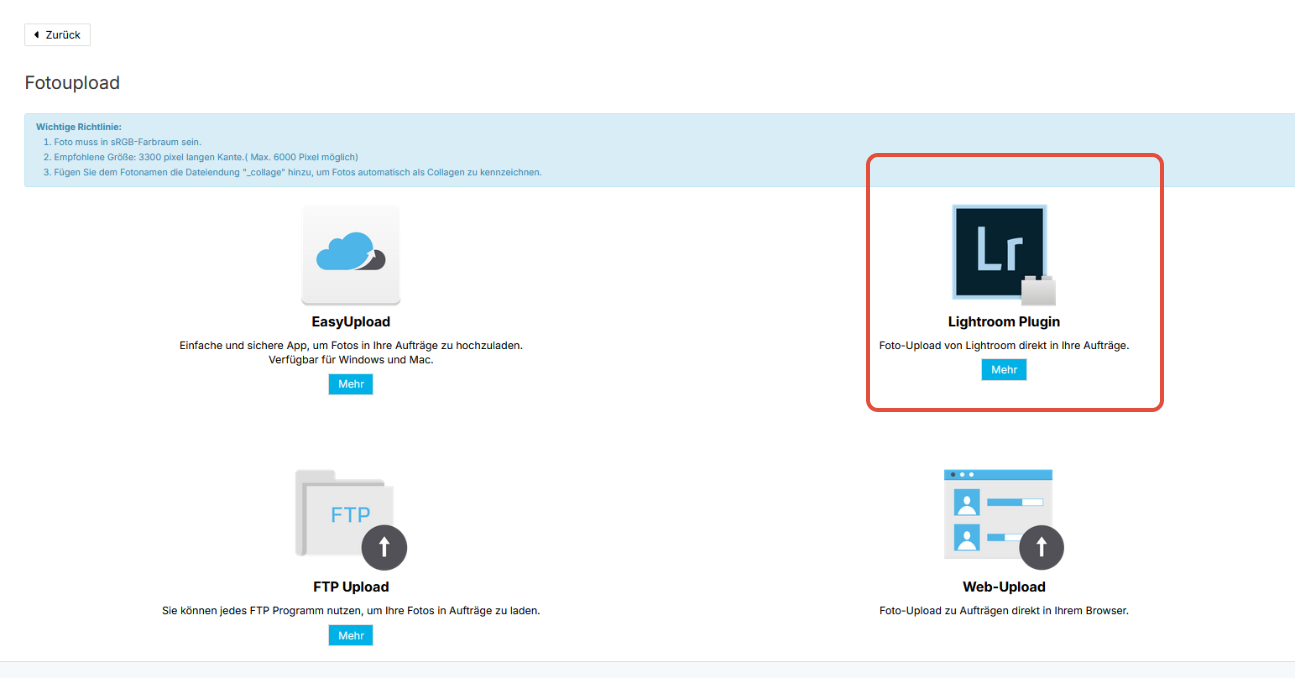
Task: Click the "_collage" filename guideline
Action: (292, 172)
